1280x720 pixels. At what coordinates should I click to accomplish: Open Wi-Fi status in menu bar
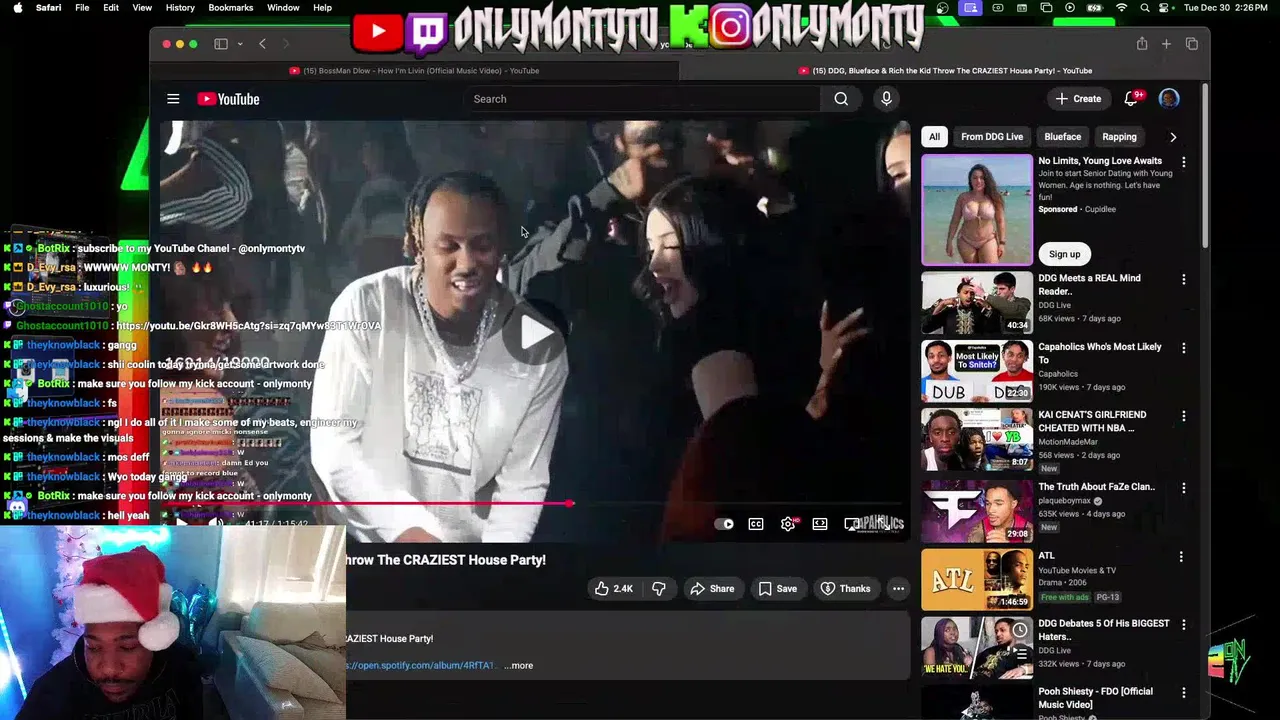(1121, 8)
